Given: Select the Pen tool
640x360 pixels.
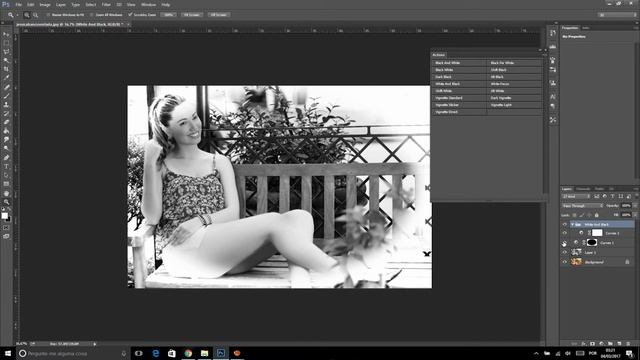Looking at the screenshot, I should pyautogui.click(x=6, y=158).
